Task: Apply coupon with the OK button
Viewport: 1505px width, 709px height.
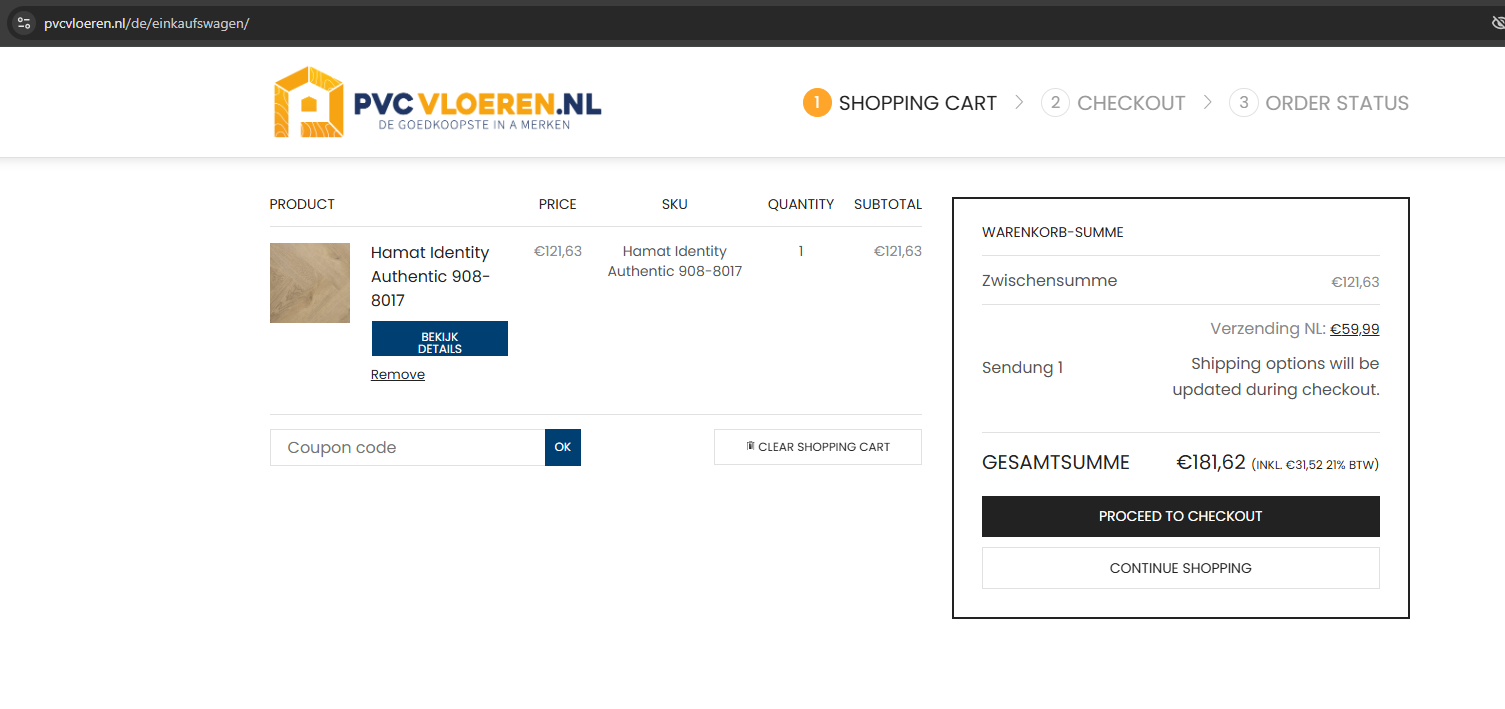Action: [x=563, y=448]
